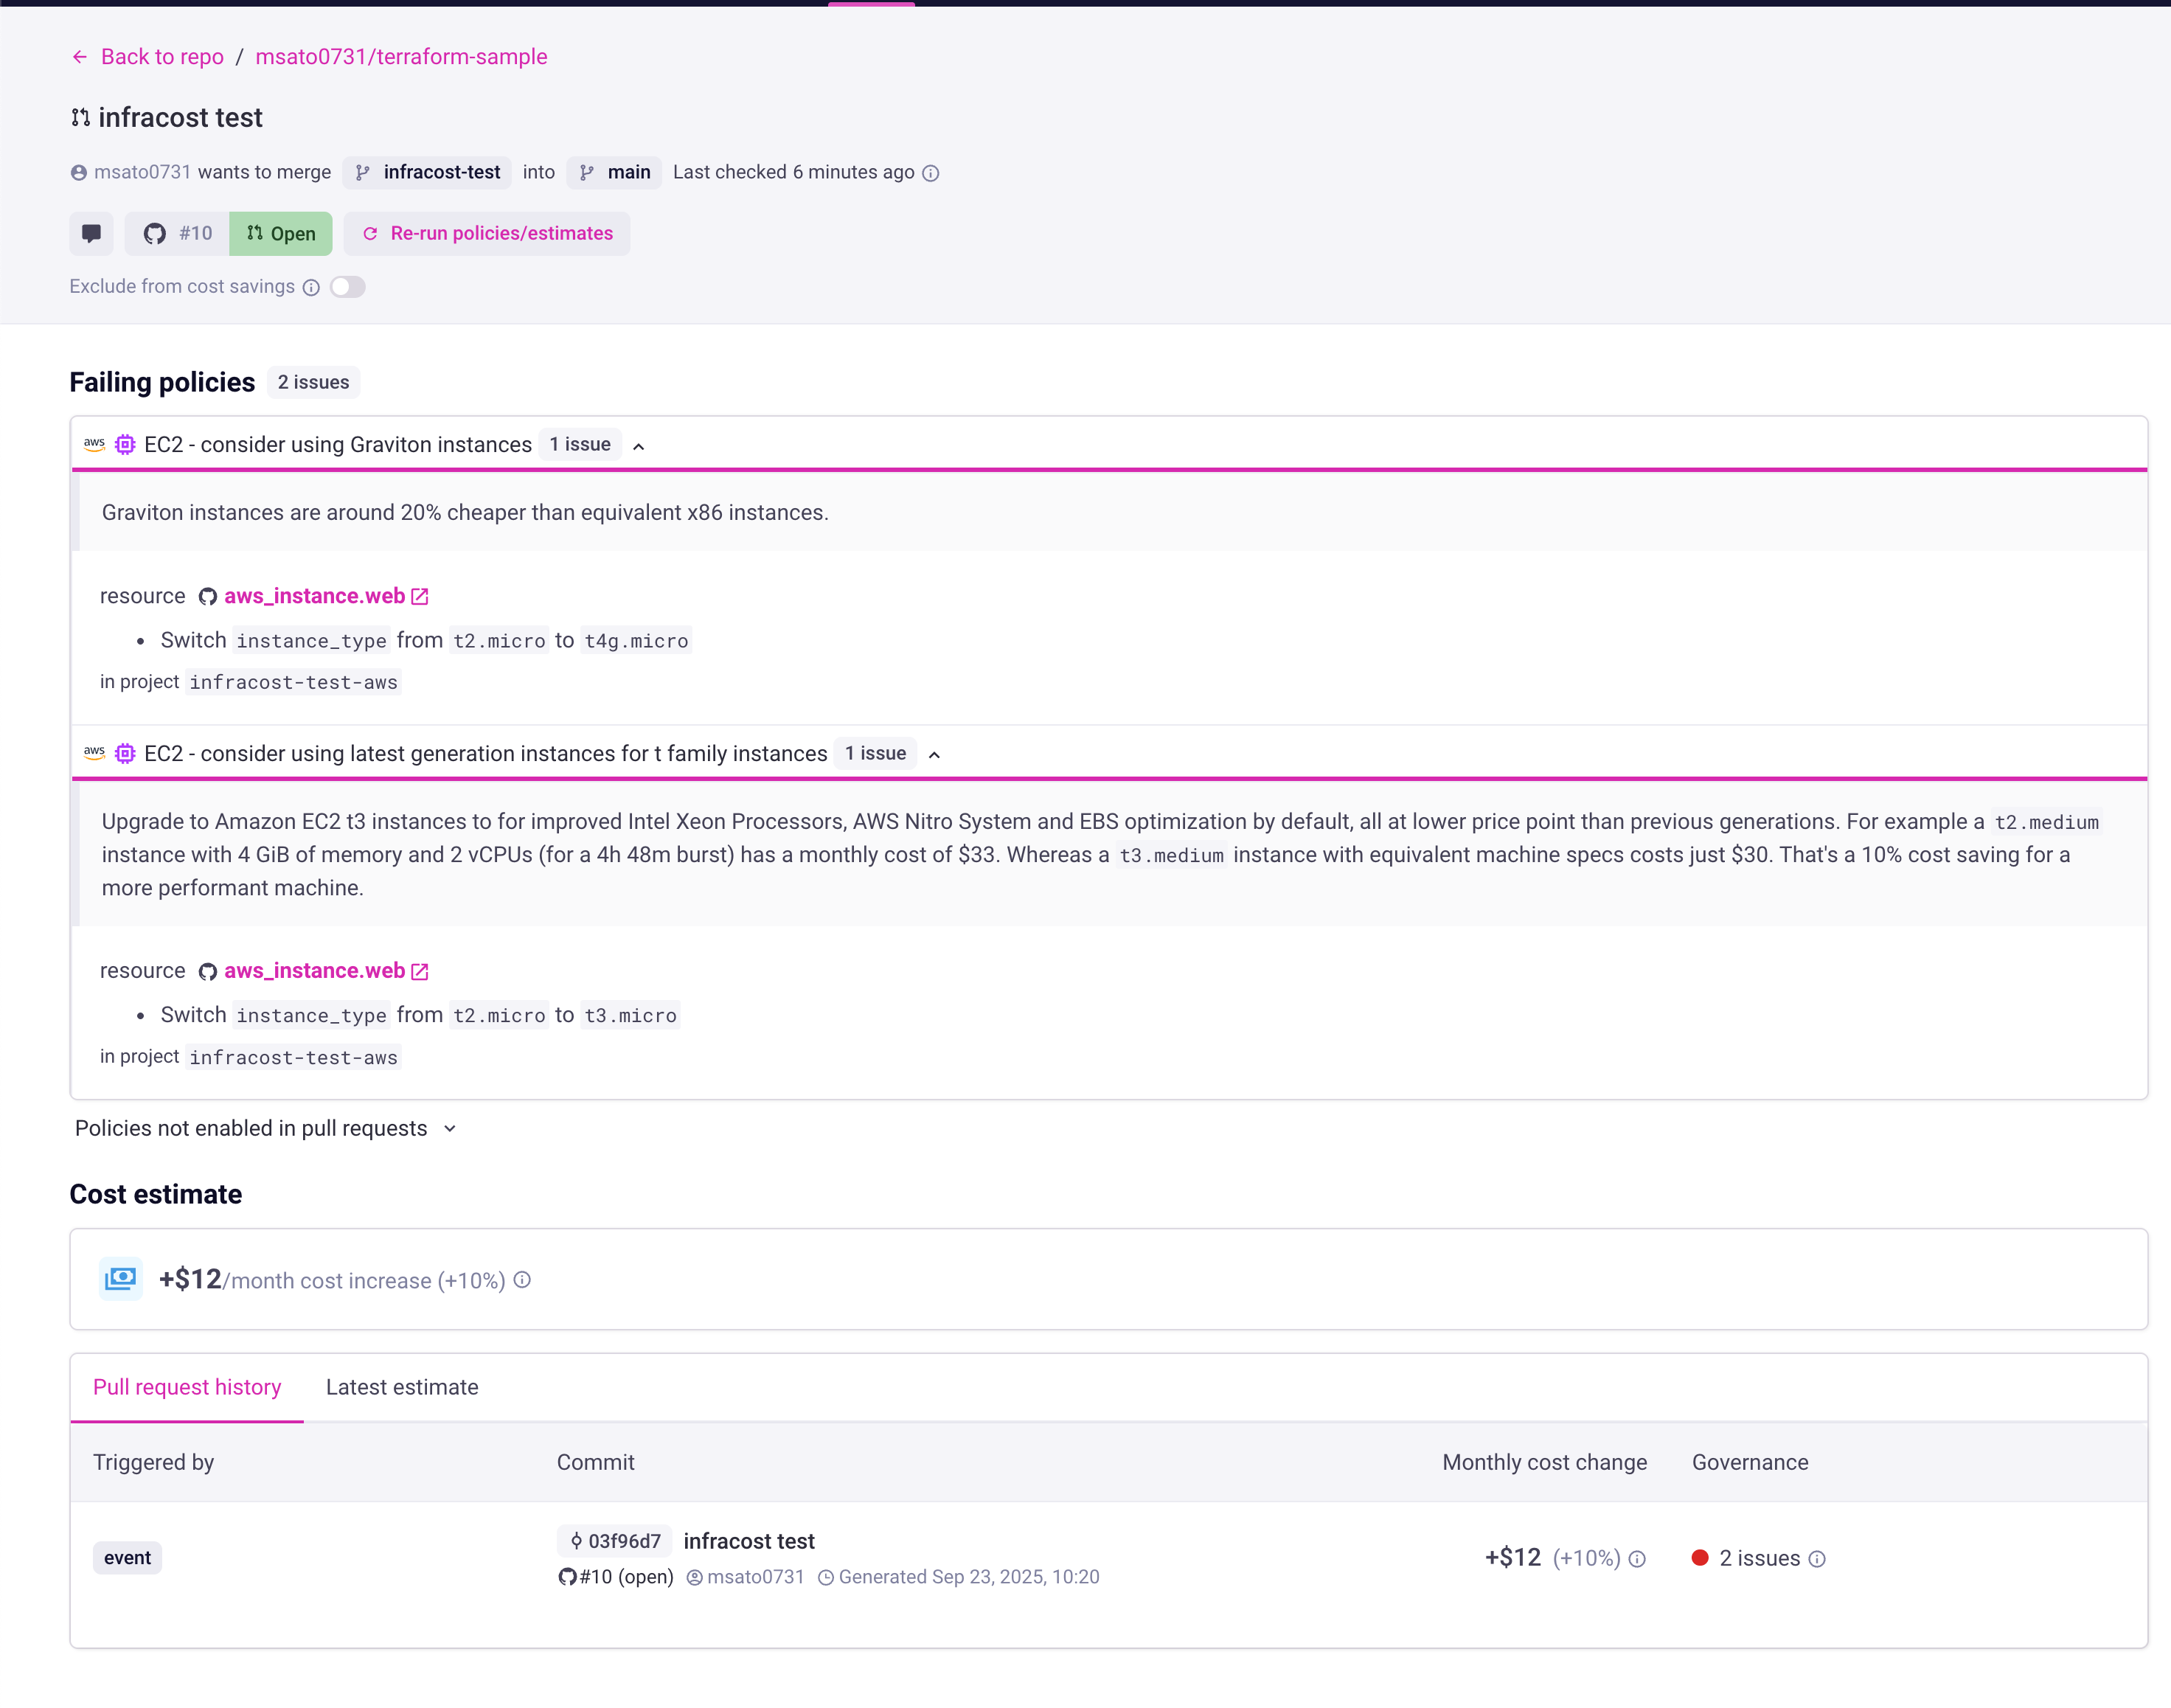Open the external link icon after aws_instance.web for t4g.micro

tap(420, 597)
